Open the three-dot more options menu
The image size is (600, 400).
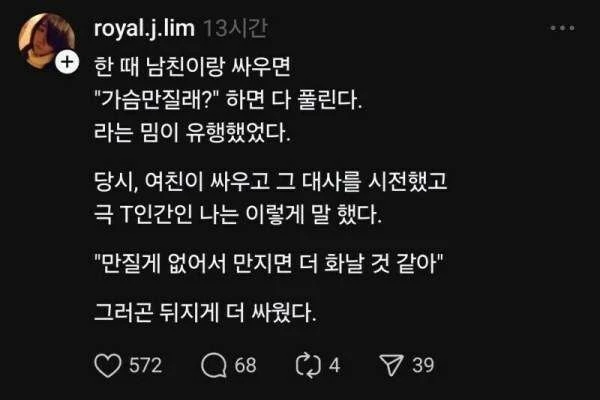click(x=562, y=28)
